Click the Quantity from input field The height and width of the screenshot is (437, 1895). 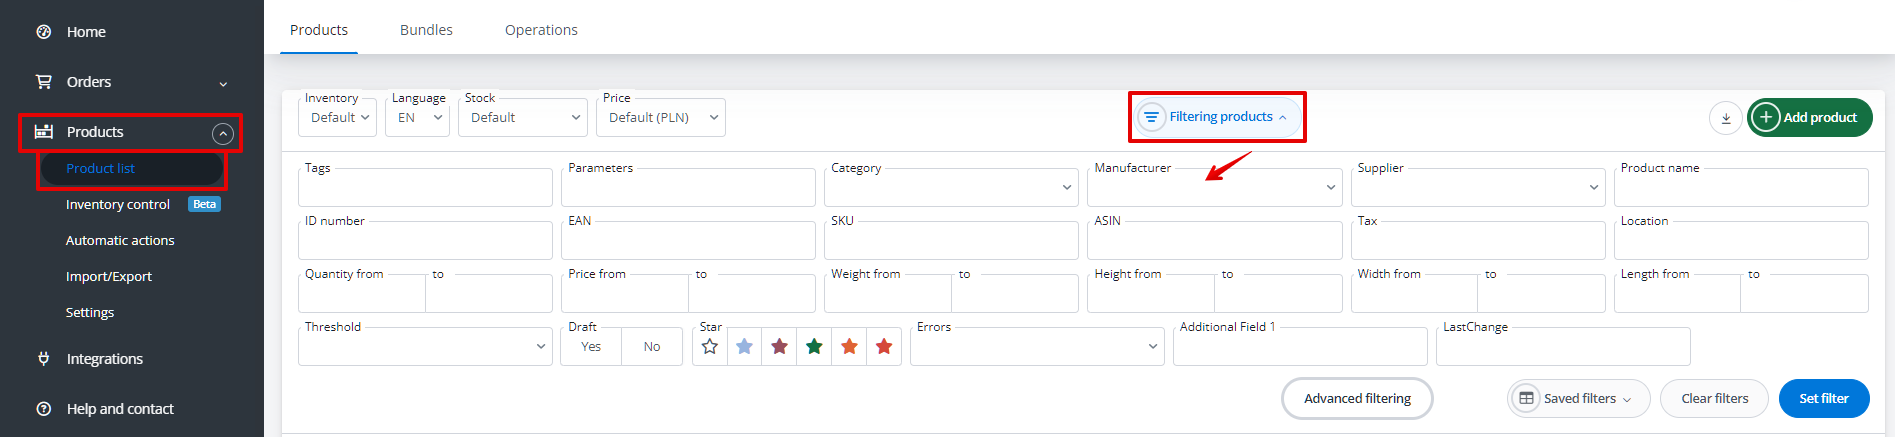click(362, 293)
